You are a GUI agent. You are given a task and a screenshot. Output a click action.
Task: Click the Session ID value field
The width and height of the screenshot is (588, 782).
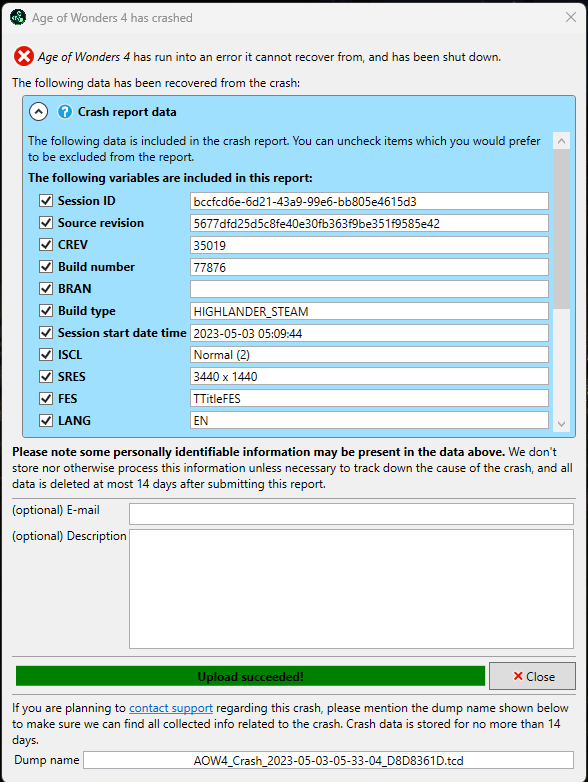pos(369,201)
